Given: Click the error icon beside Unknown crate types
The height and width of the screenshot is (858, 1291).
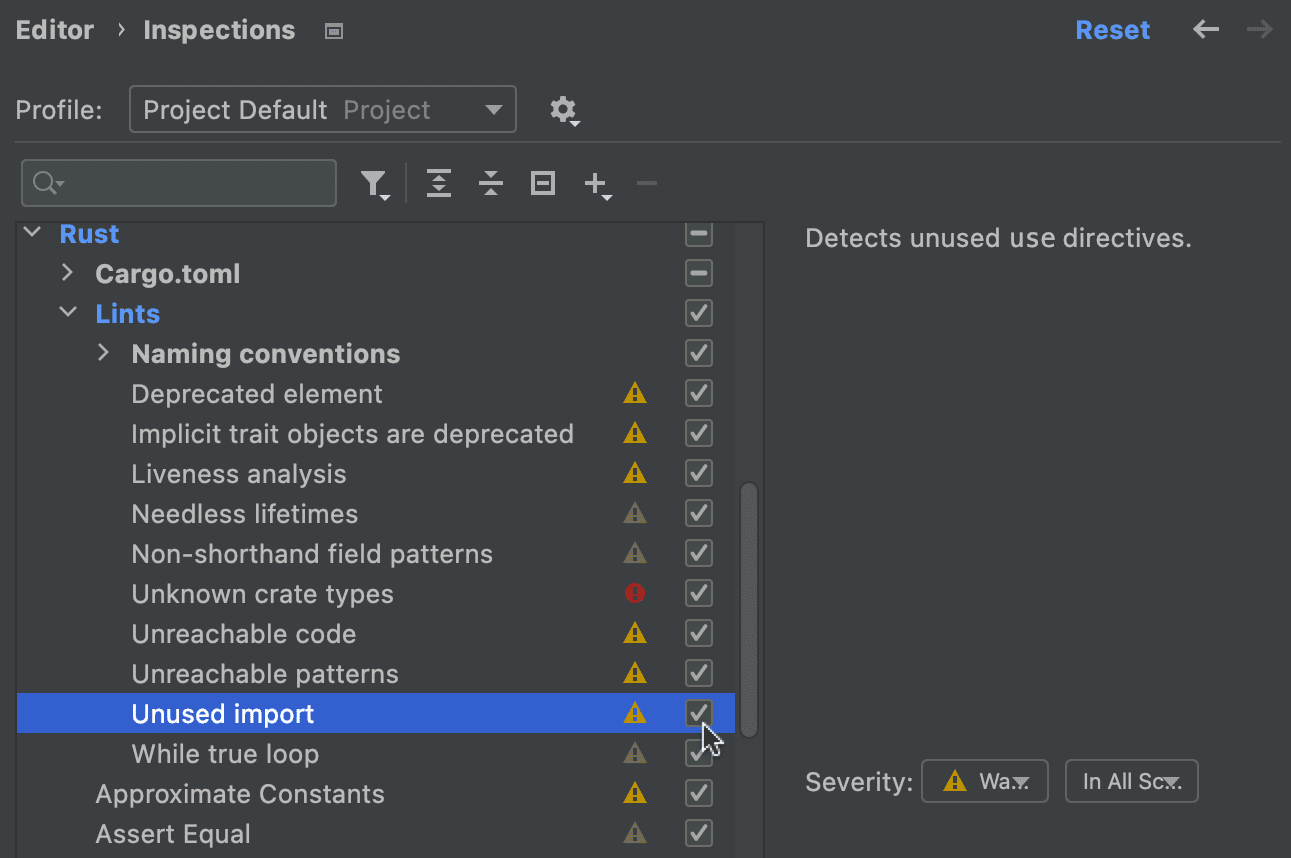Looking at the screenshot, I should (635, 593).
